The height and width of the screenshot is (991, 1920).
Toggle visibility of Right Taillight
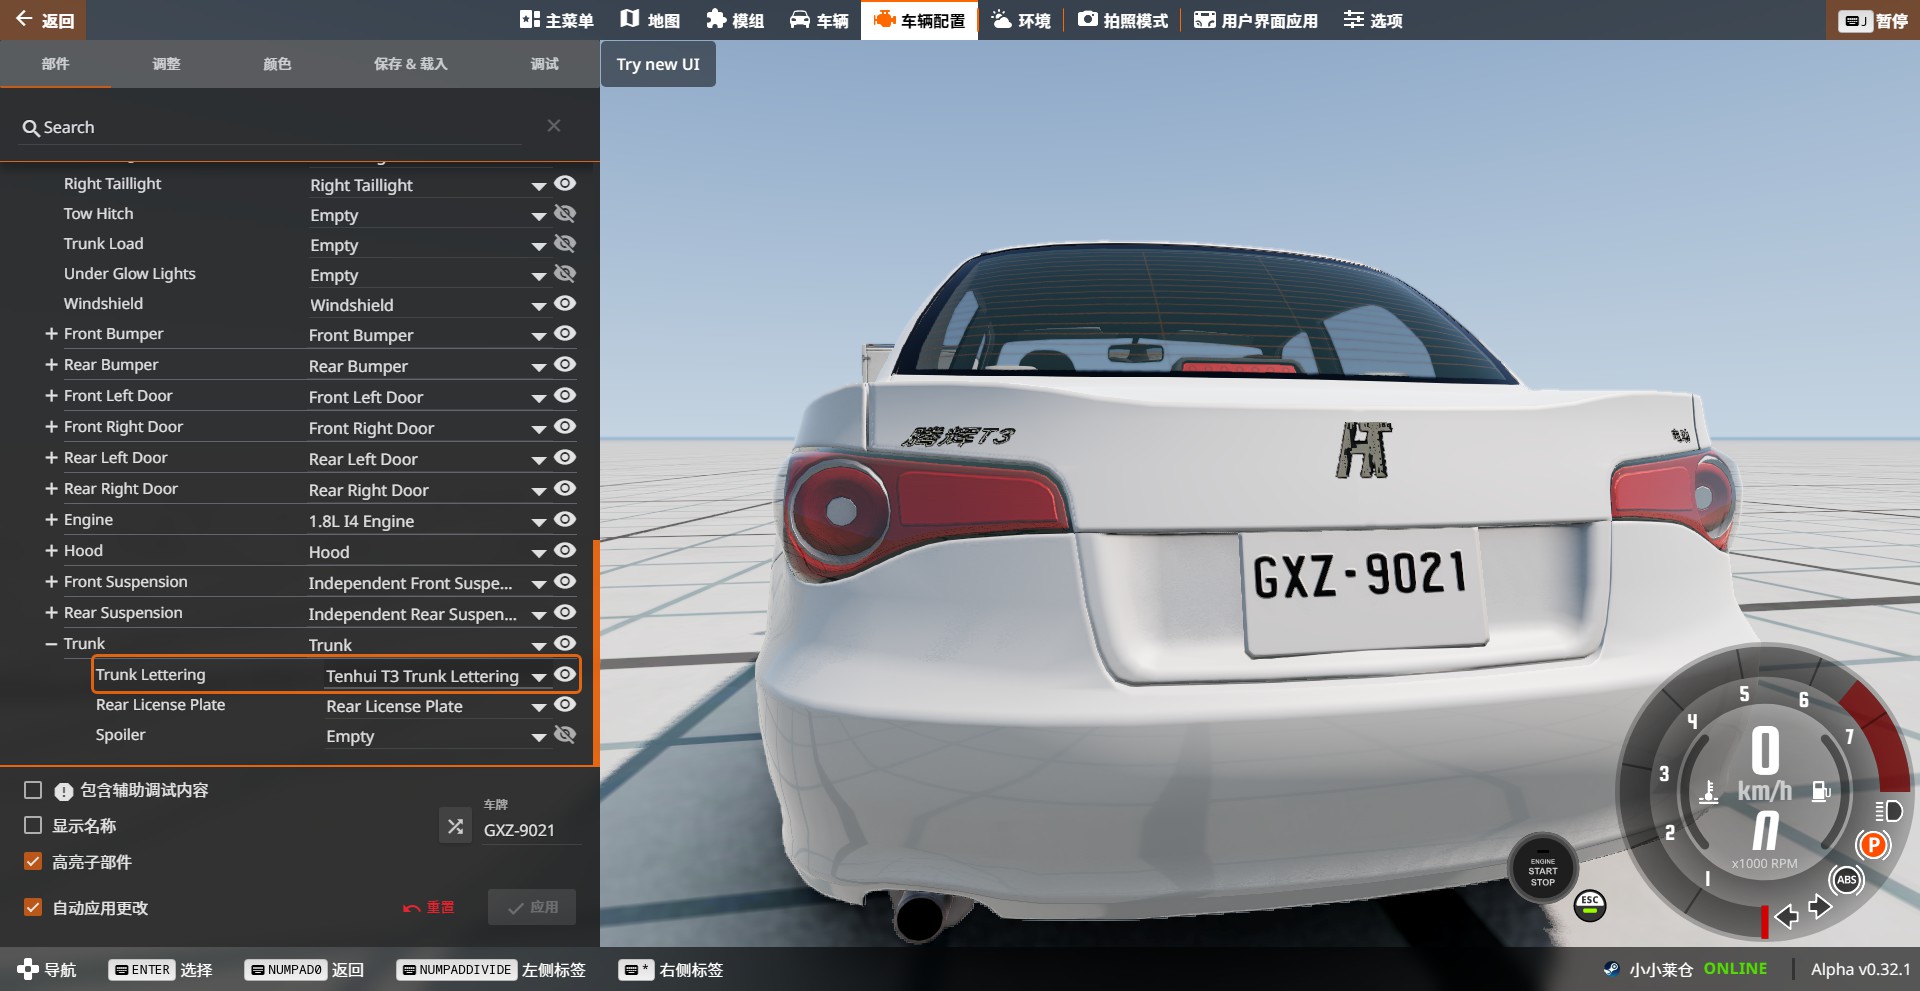click(565, 183)
